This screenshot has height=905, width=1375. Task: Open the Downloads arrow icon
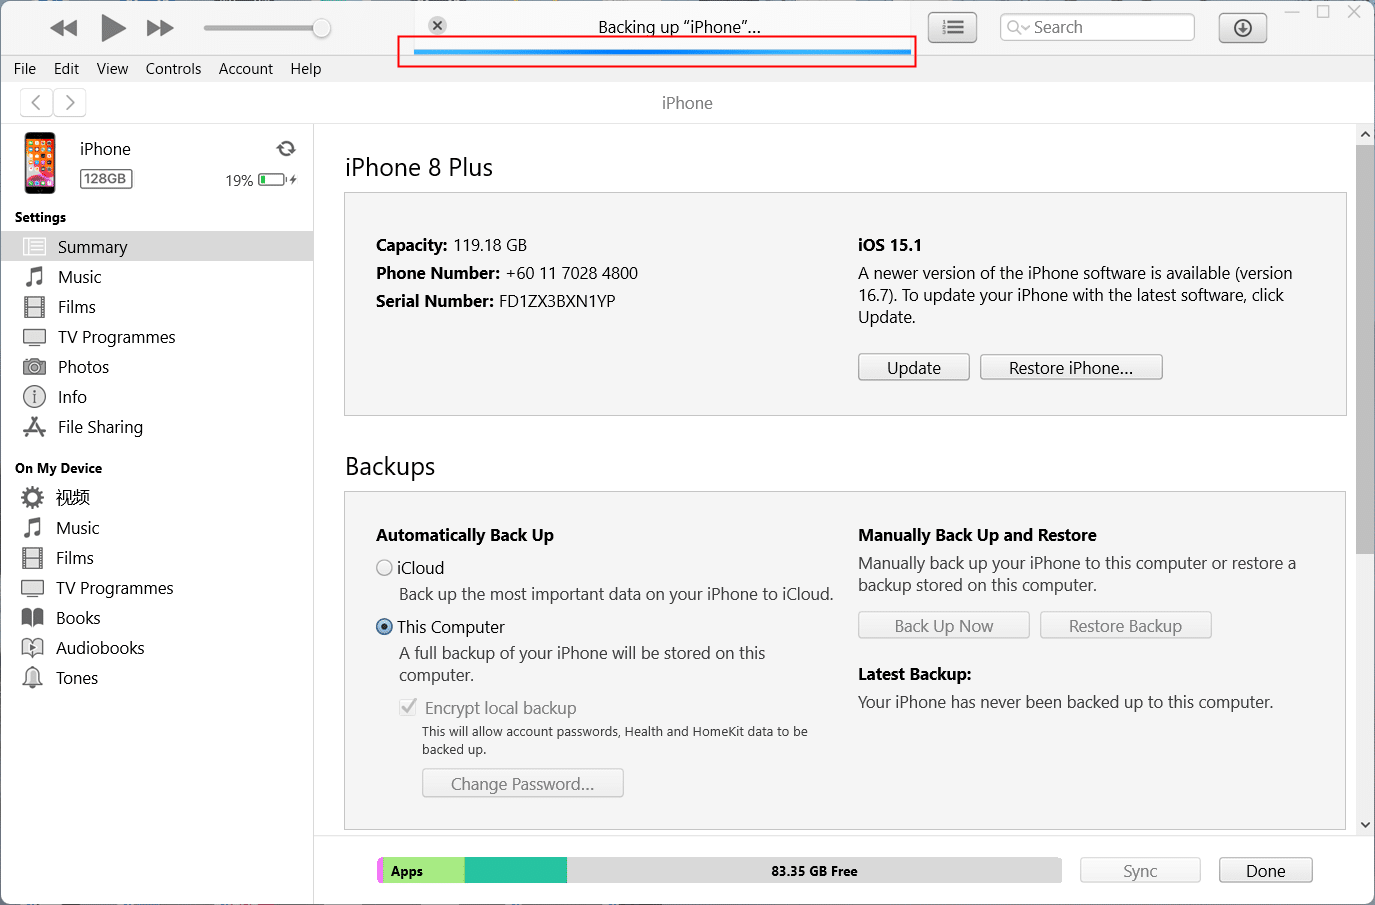tap(1243, 28)
